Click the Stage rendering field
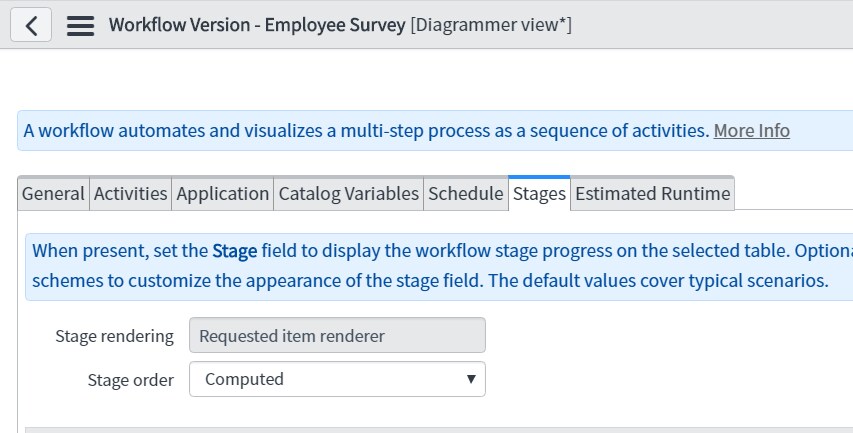This screenshot has width=853, height=433. [x=337, y=336]
